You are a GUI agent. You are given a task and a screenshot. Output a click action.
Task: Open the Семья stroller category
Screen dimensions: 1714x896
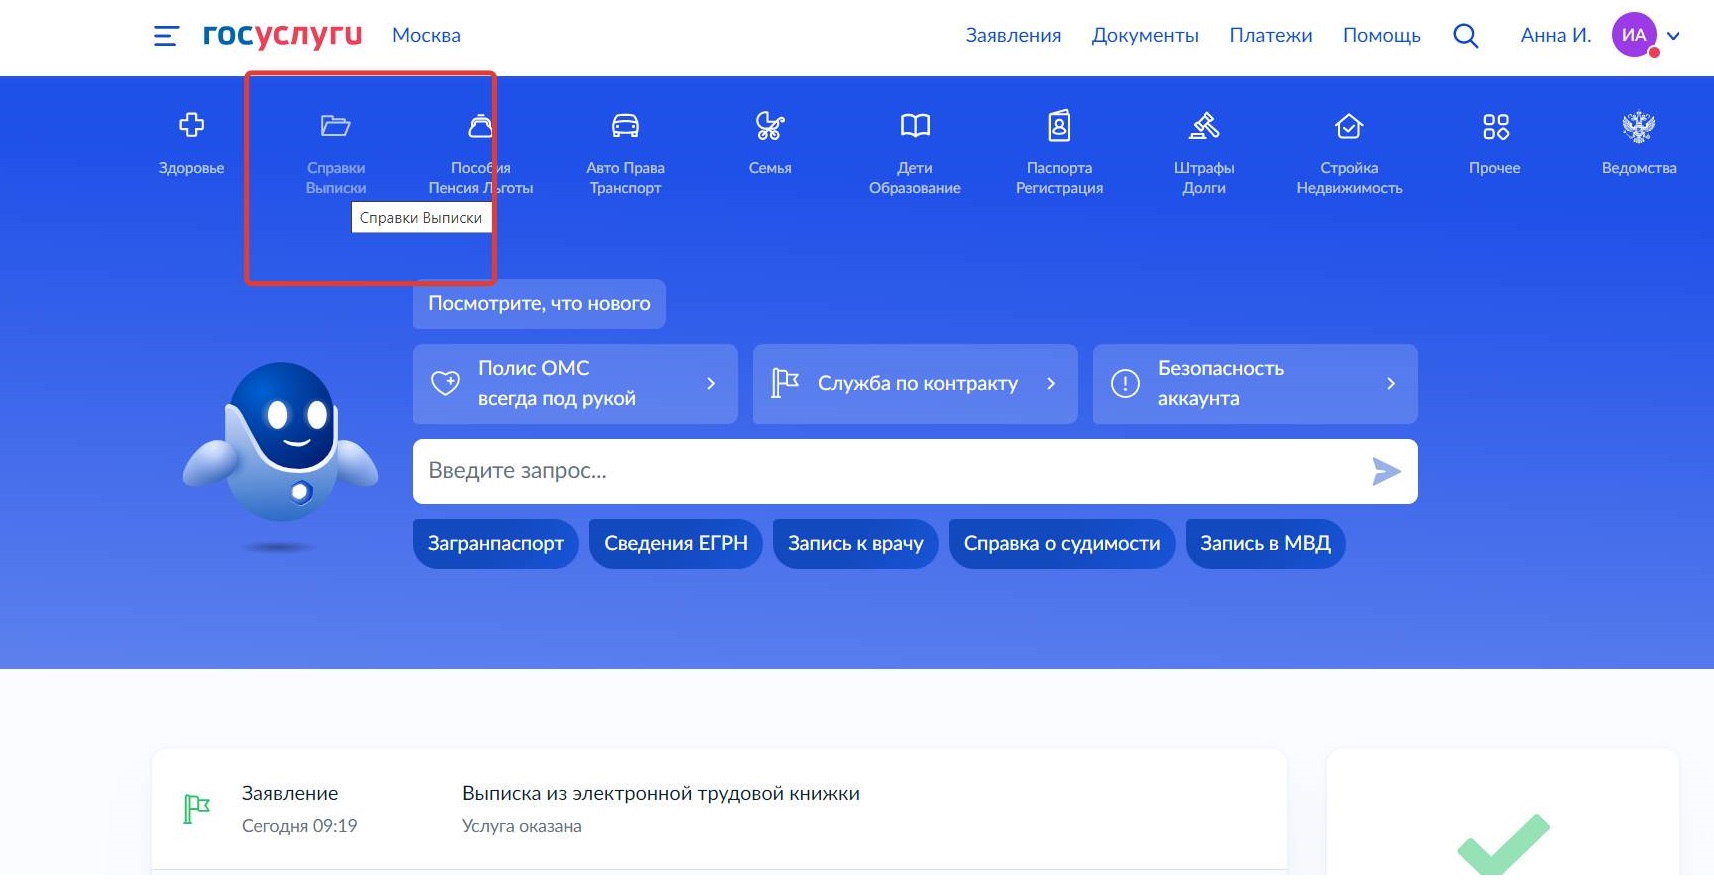[770, 144]
